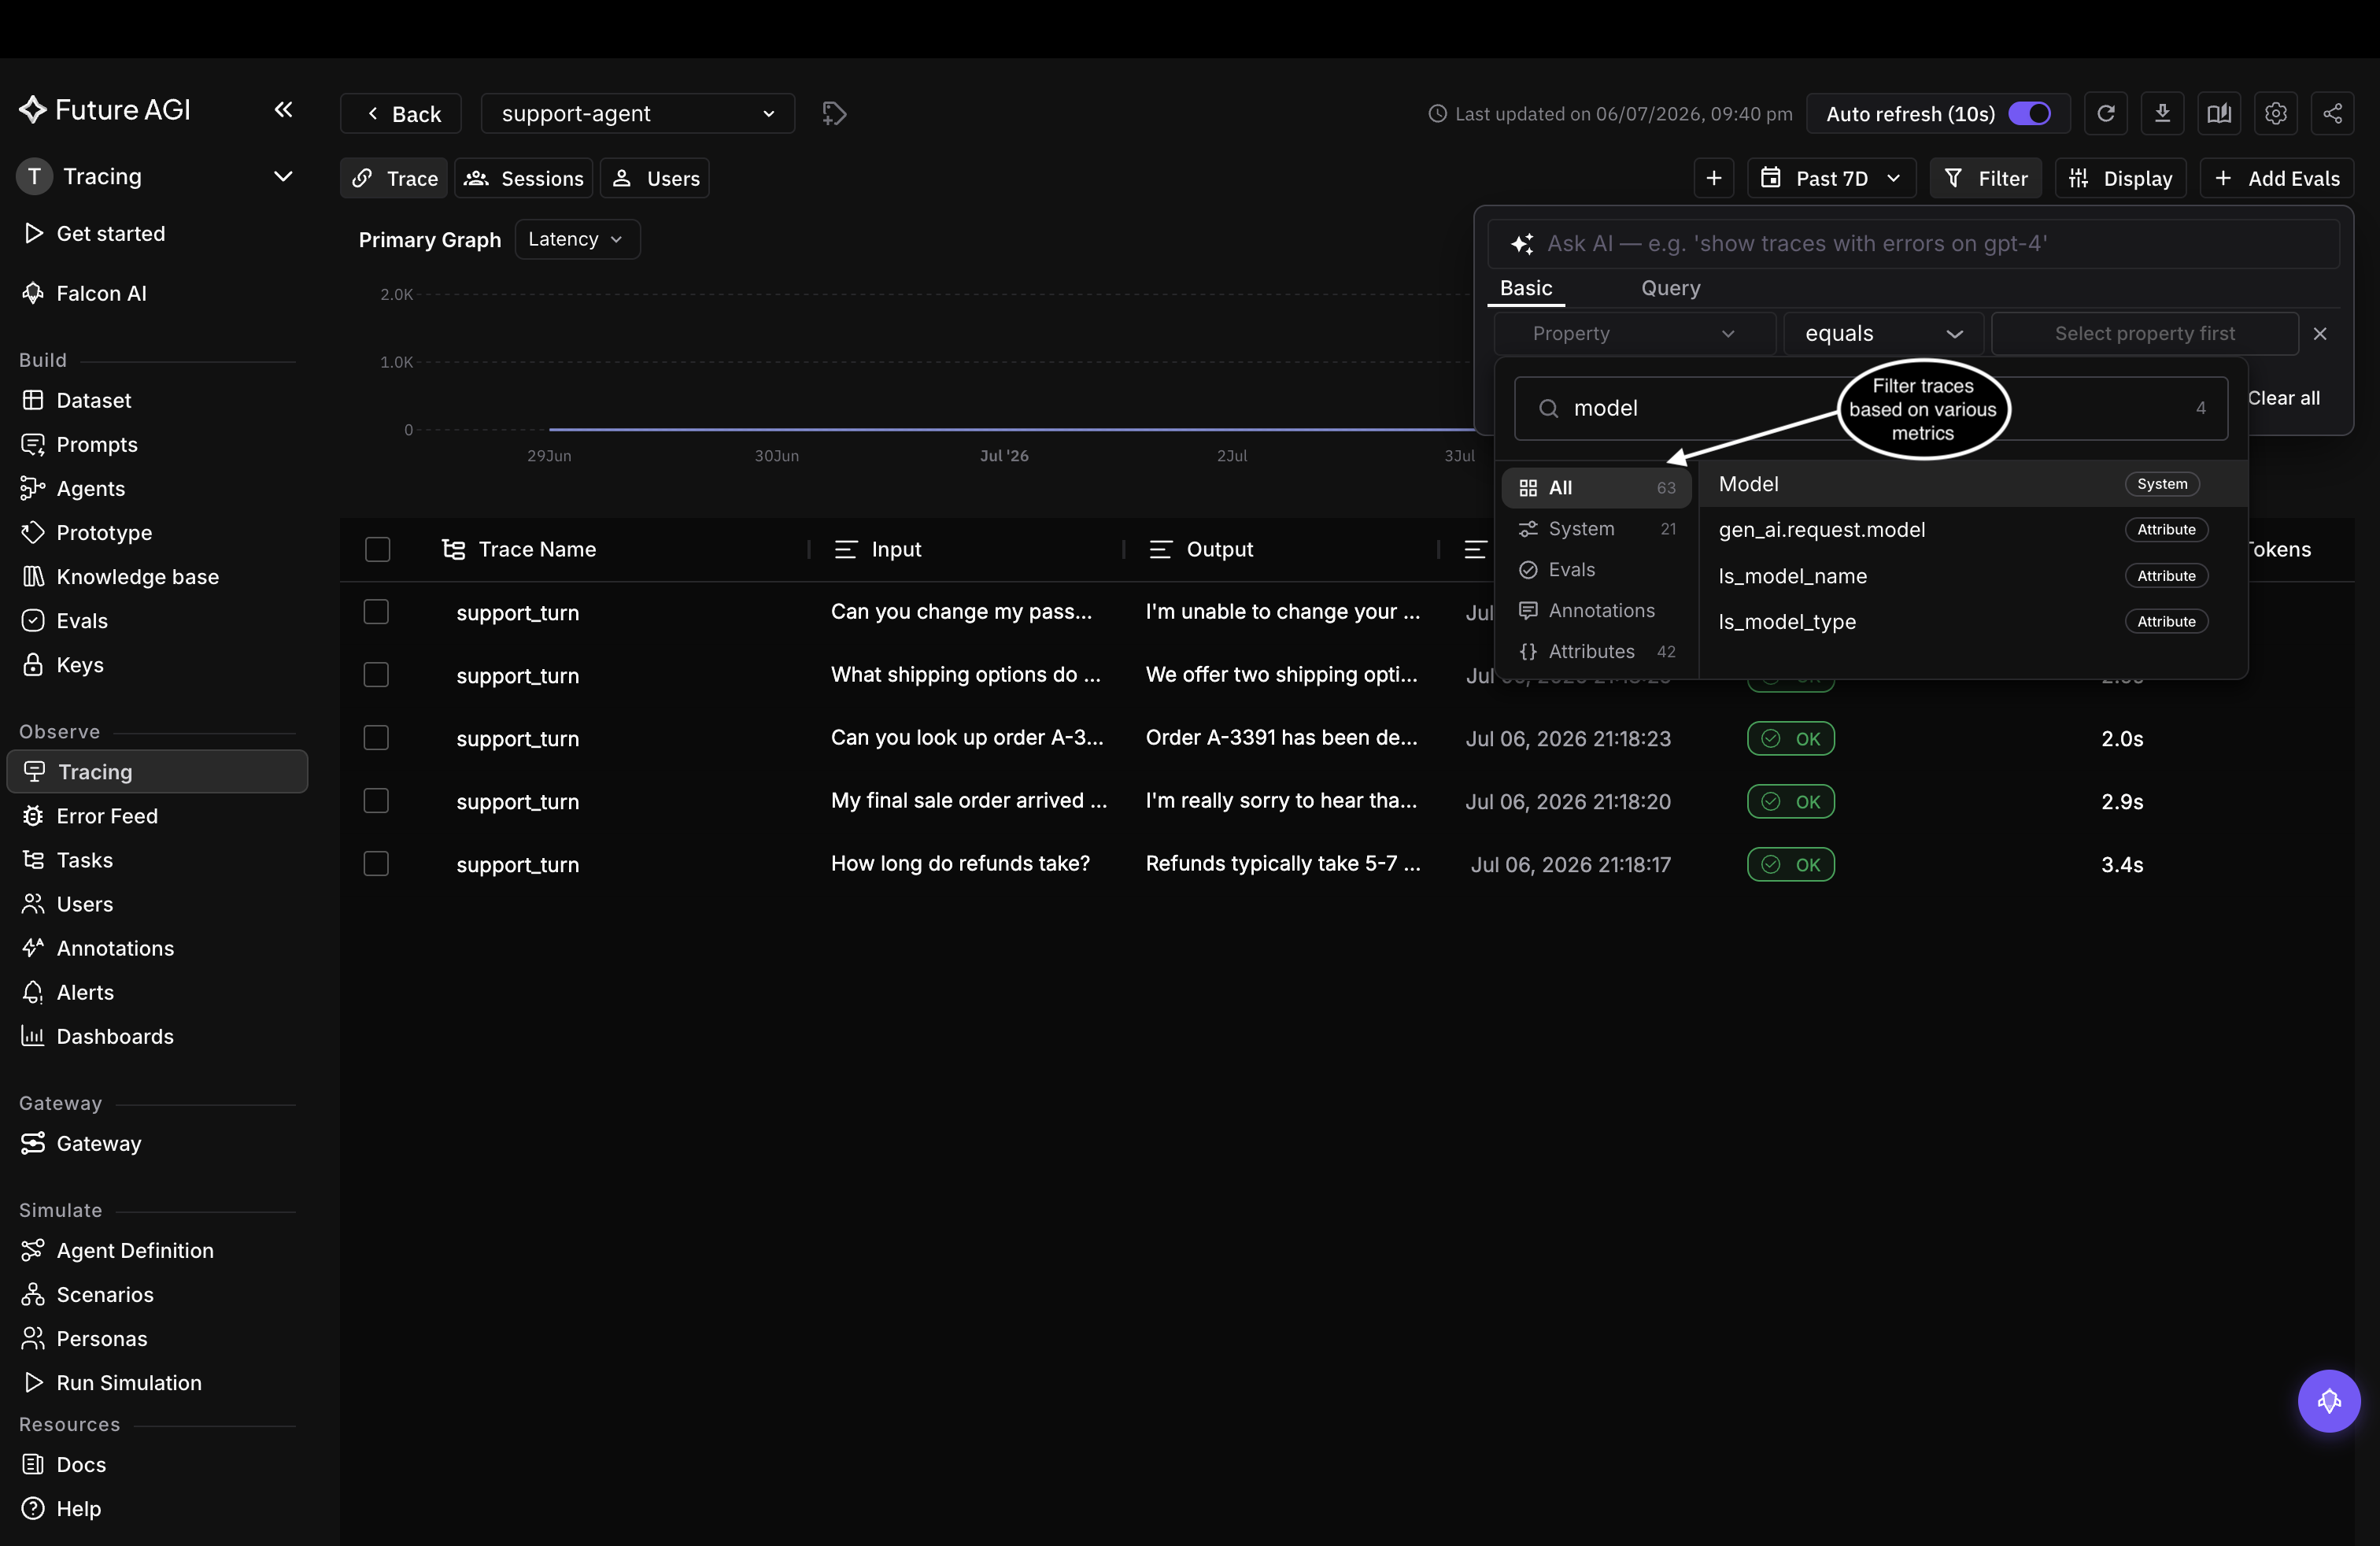This screenshot has height=1546, width=2380.
Task: Open the Latency primary graph dropdown
Action: coord(577,239)
